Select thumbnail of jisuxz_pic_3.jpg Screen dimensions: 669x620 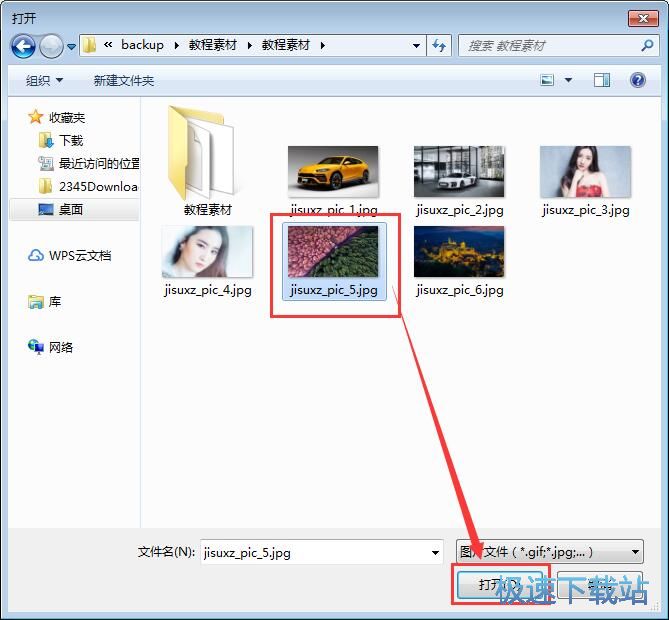(x=585, y=172)
